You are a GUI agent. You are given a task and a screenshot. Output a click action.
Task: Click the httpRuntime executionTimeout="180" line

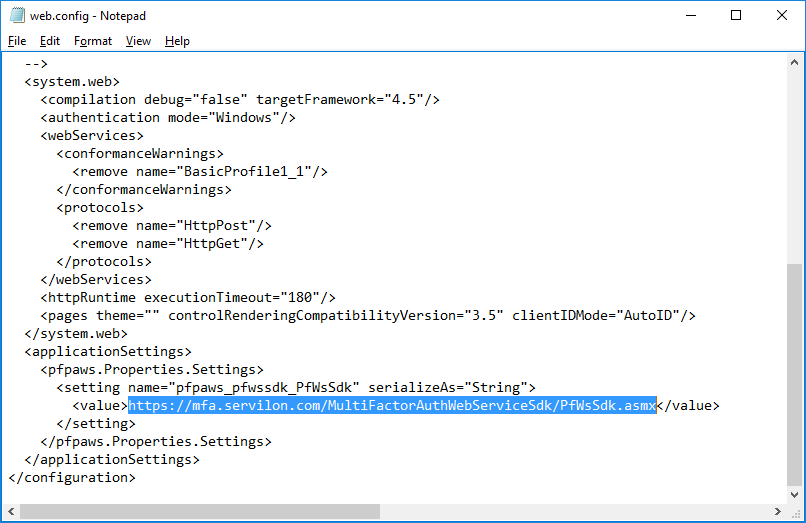(188, 297)
